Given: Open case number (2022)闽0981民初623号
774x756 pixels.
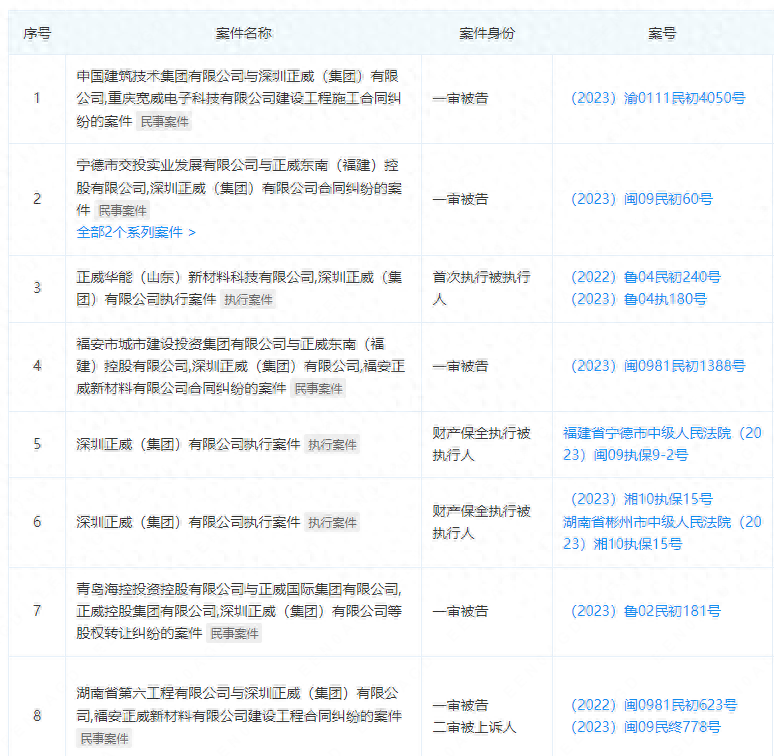Looking at the screenshot, I should [x=654, y=705].
